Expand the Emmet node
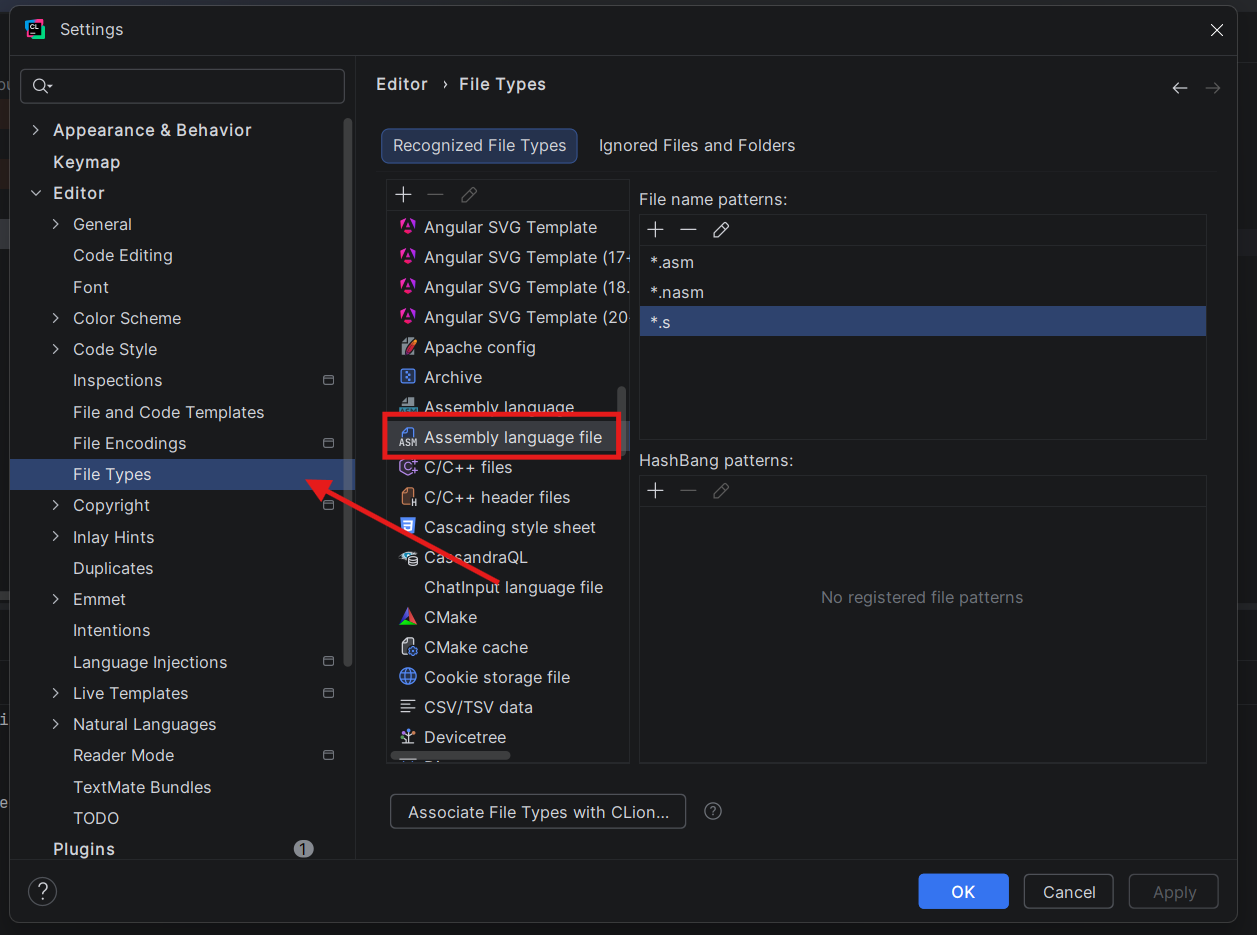The height and width of the screenshot is (935, 1257). tap(56, 599)
